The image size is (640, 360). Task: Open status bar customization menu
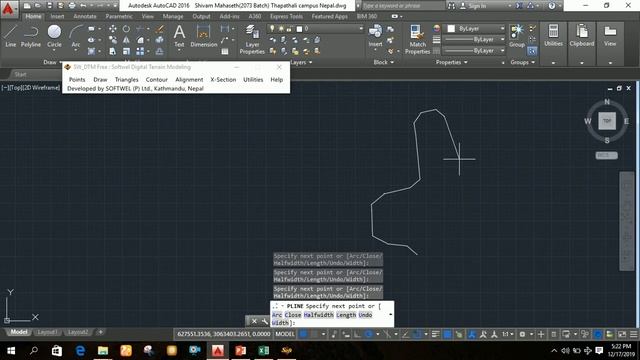coord(633,334)
